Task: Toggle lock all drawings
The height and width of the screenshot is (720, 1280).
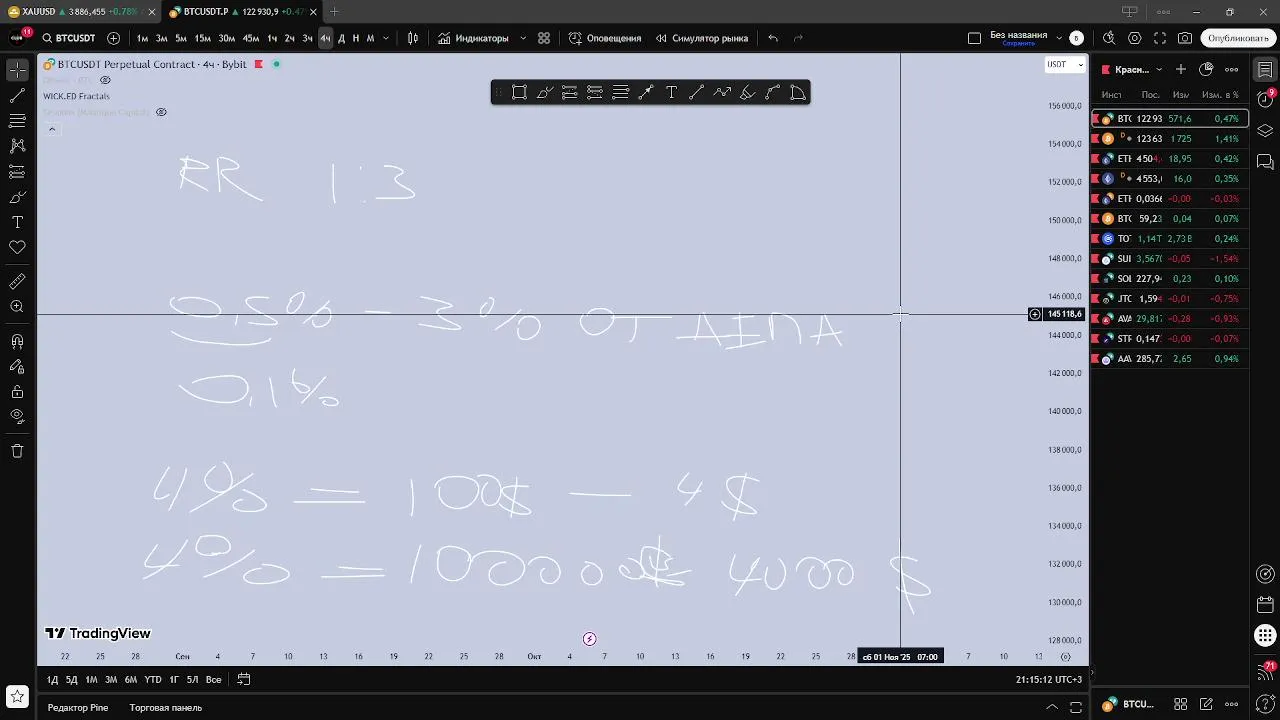Action: pos(17,392)
